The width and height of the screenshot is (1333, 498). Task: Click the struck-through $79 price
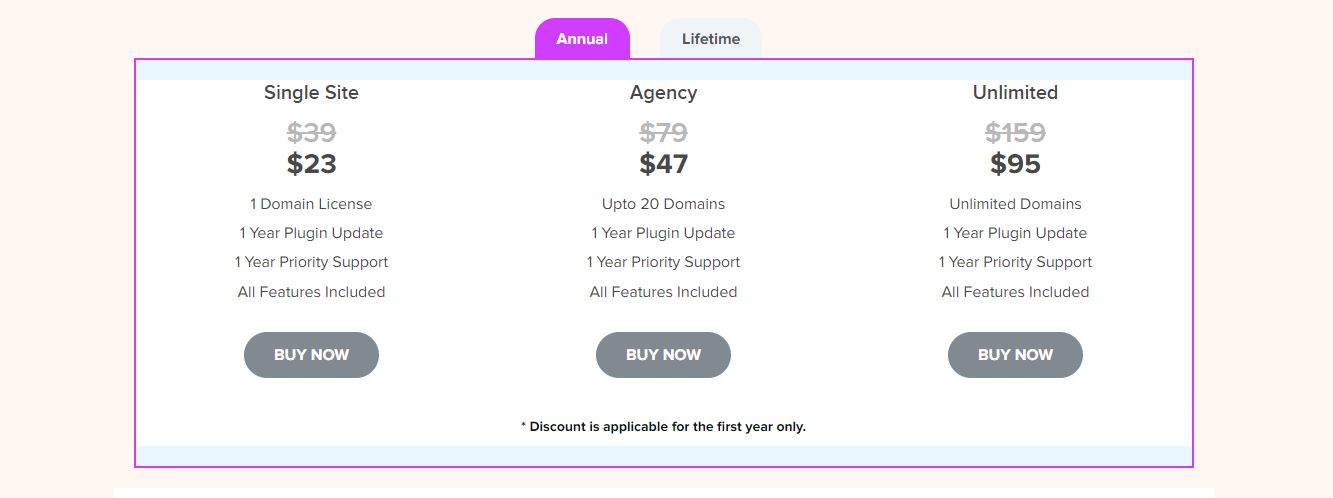[663, 132]
